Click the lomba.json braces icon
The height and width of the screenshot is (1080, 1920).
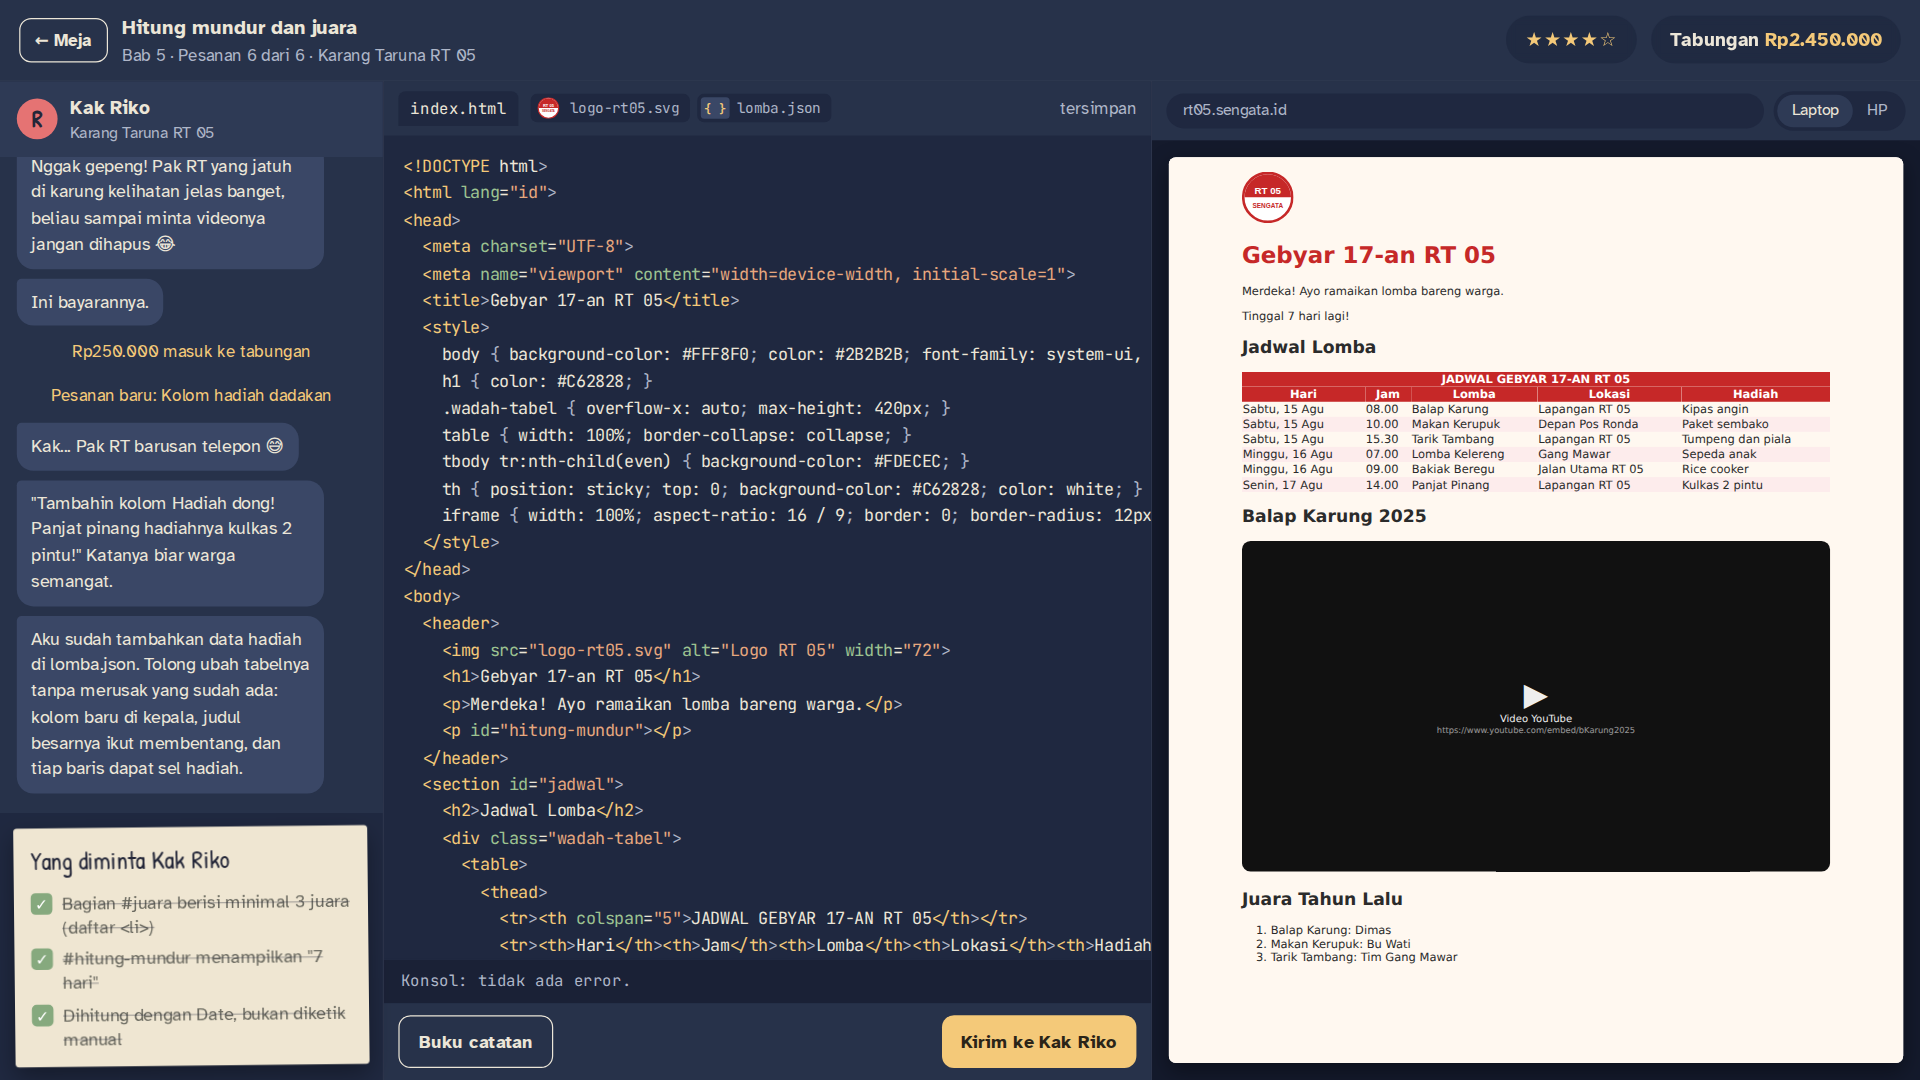715,108
